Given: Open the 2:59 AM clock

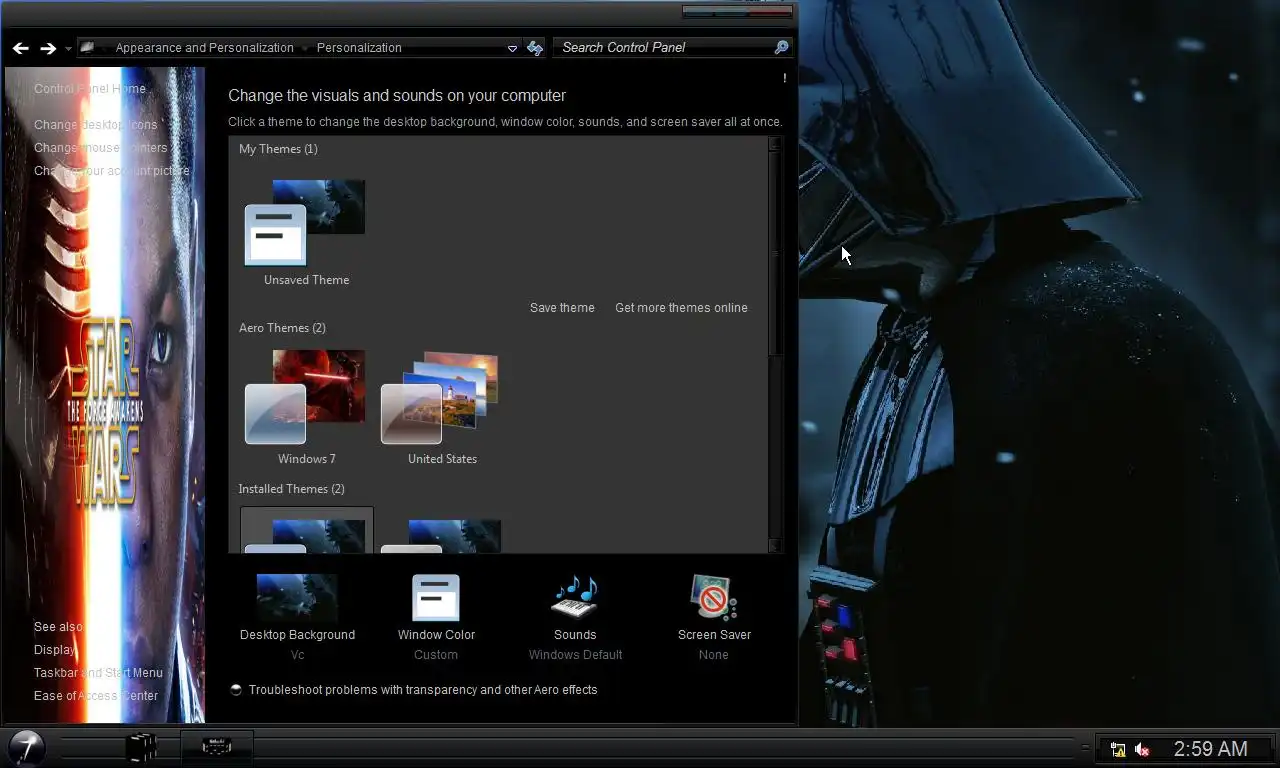Looking at the screenshot, I should [1210, 749].
